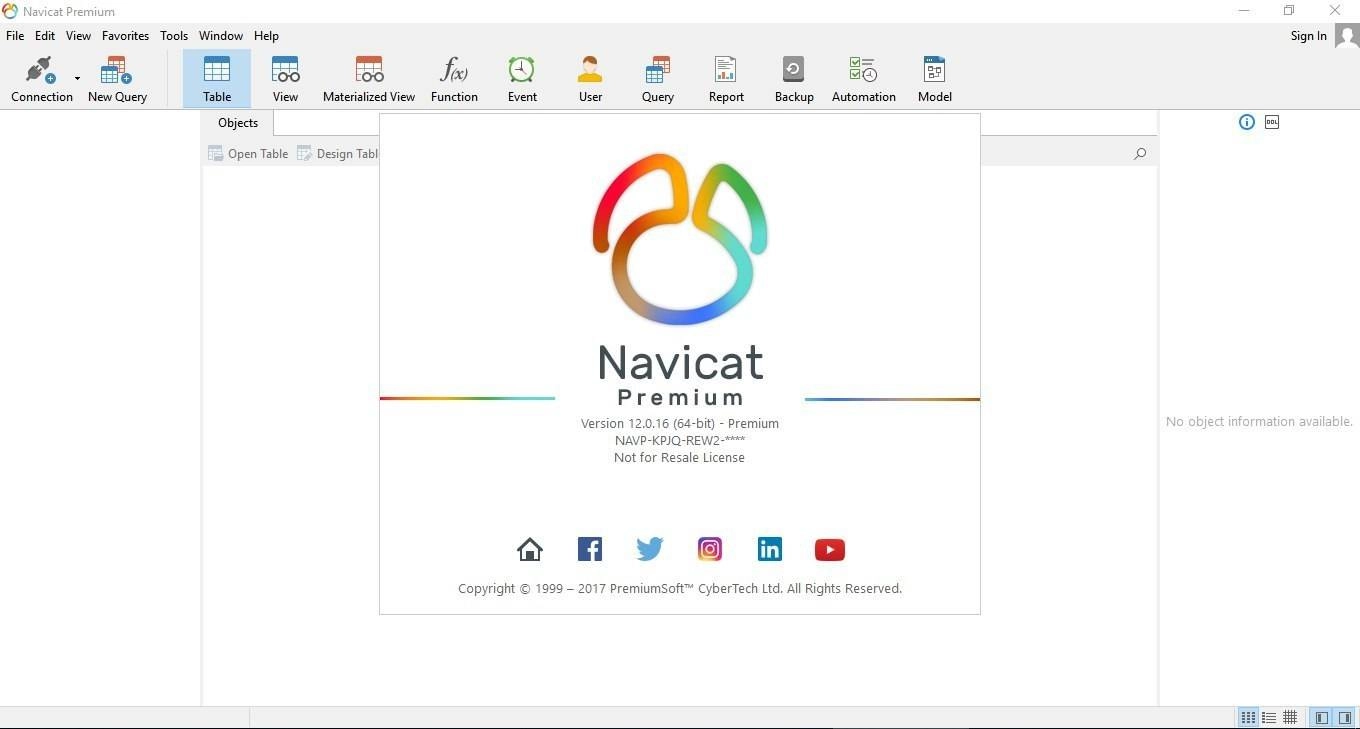Viewport: 1360px width, 729px height.
Task: Show the DDL panel icon
Action: (x=1272, y=122)
